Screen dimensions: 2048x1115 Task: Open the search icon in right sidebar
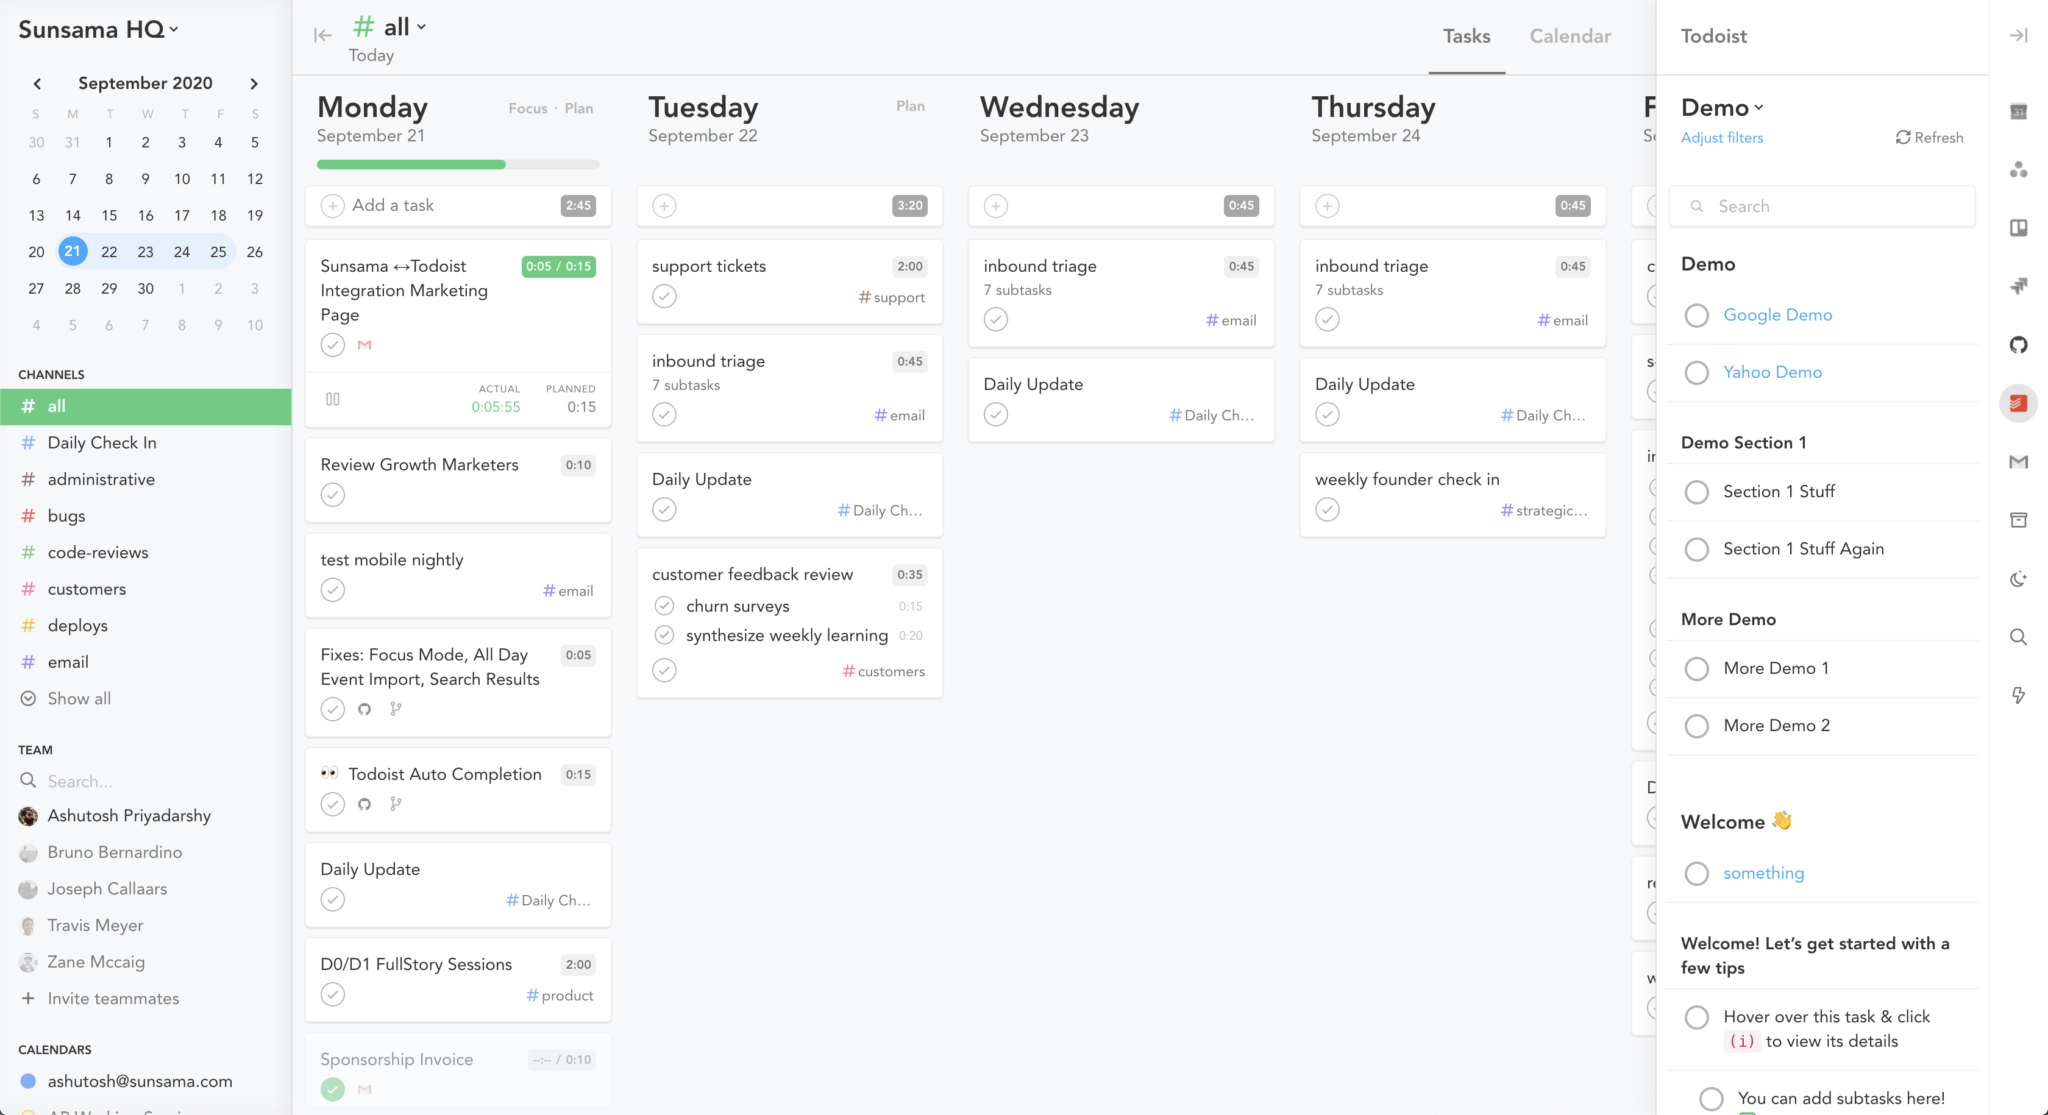click(2019, 637)
